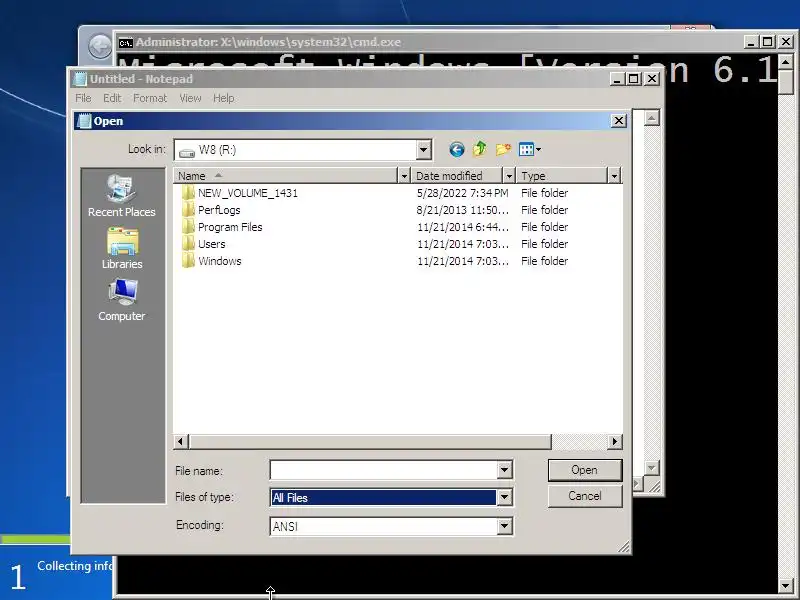Image resolution: width=800 pixels, height=600 pixels.
Task: Click Notepad vertical scroll up arrow
Action: pos(651,118)
